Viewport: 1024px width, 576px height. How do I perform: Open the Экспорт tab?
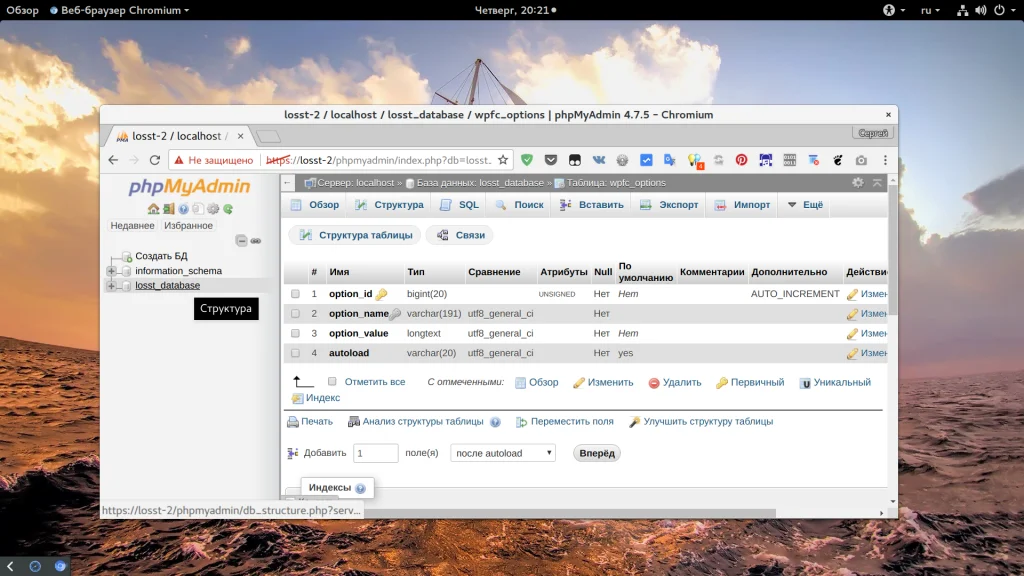(x=669, y=204)
